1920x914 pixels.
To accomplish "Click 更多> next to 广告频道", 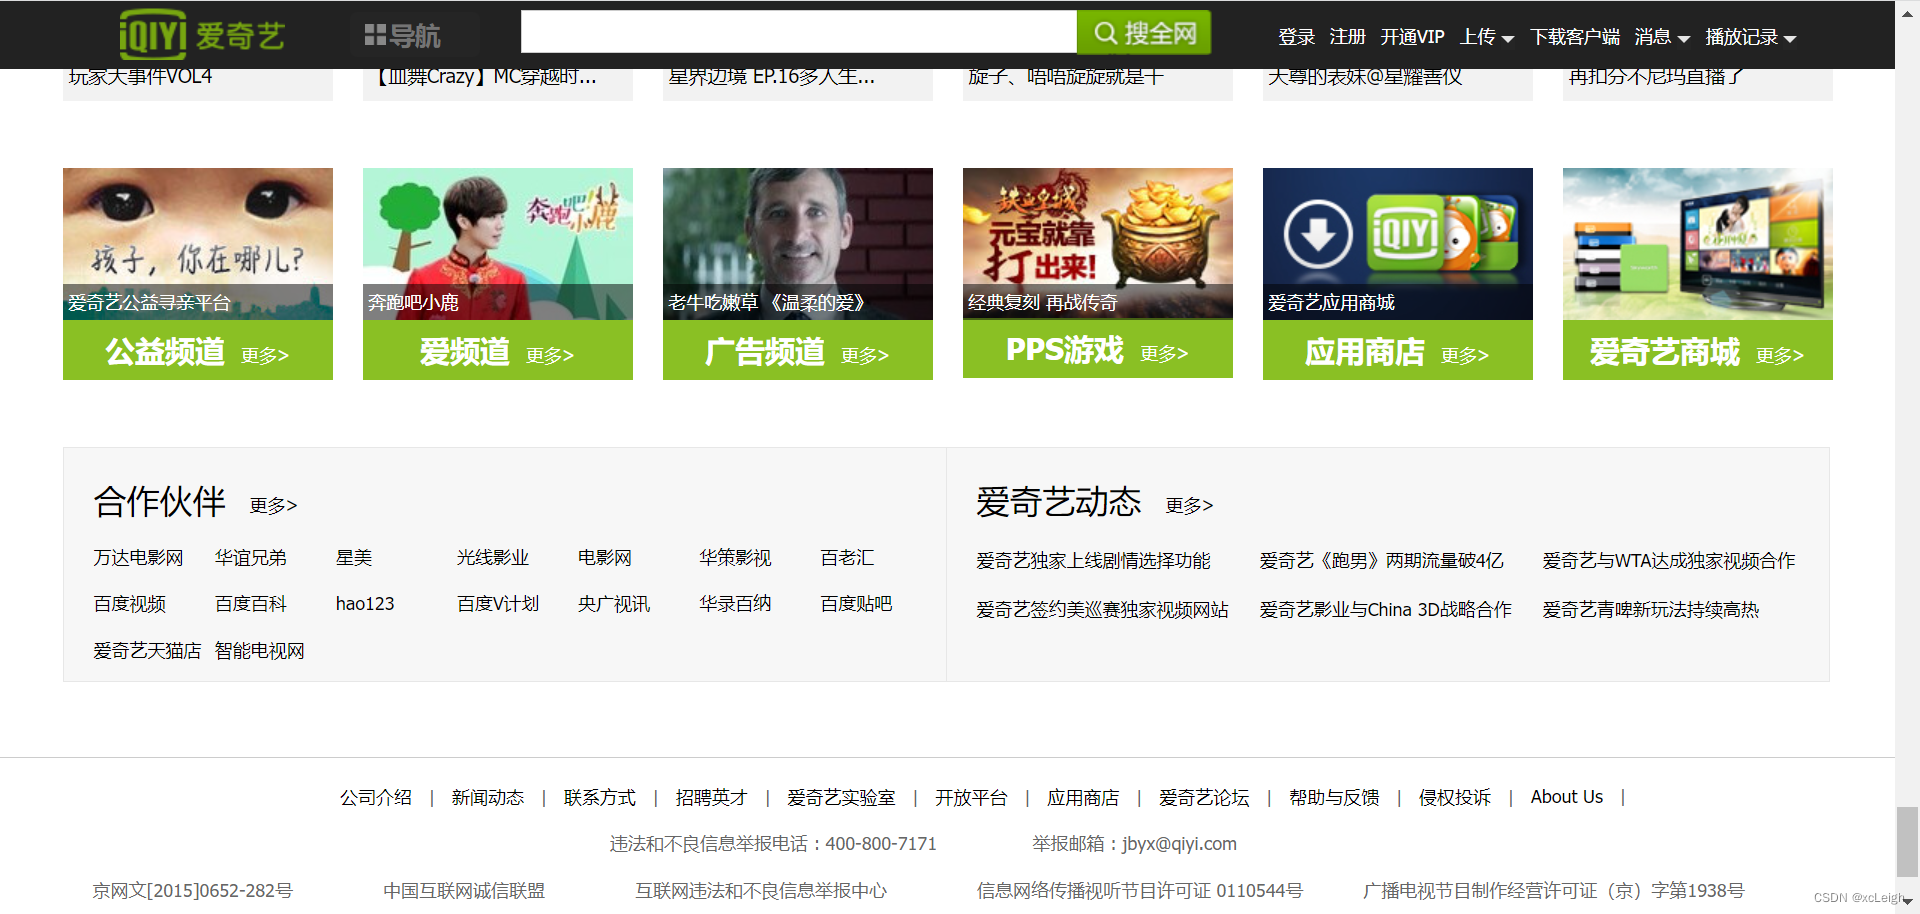I will tap(865, 355).
